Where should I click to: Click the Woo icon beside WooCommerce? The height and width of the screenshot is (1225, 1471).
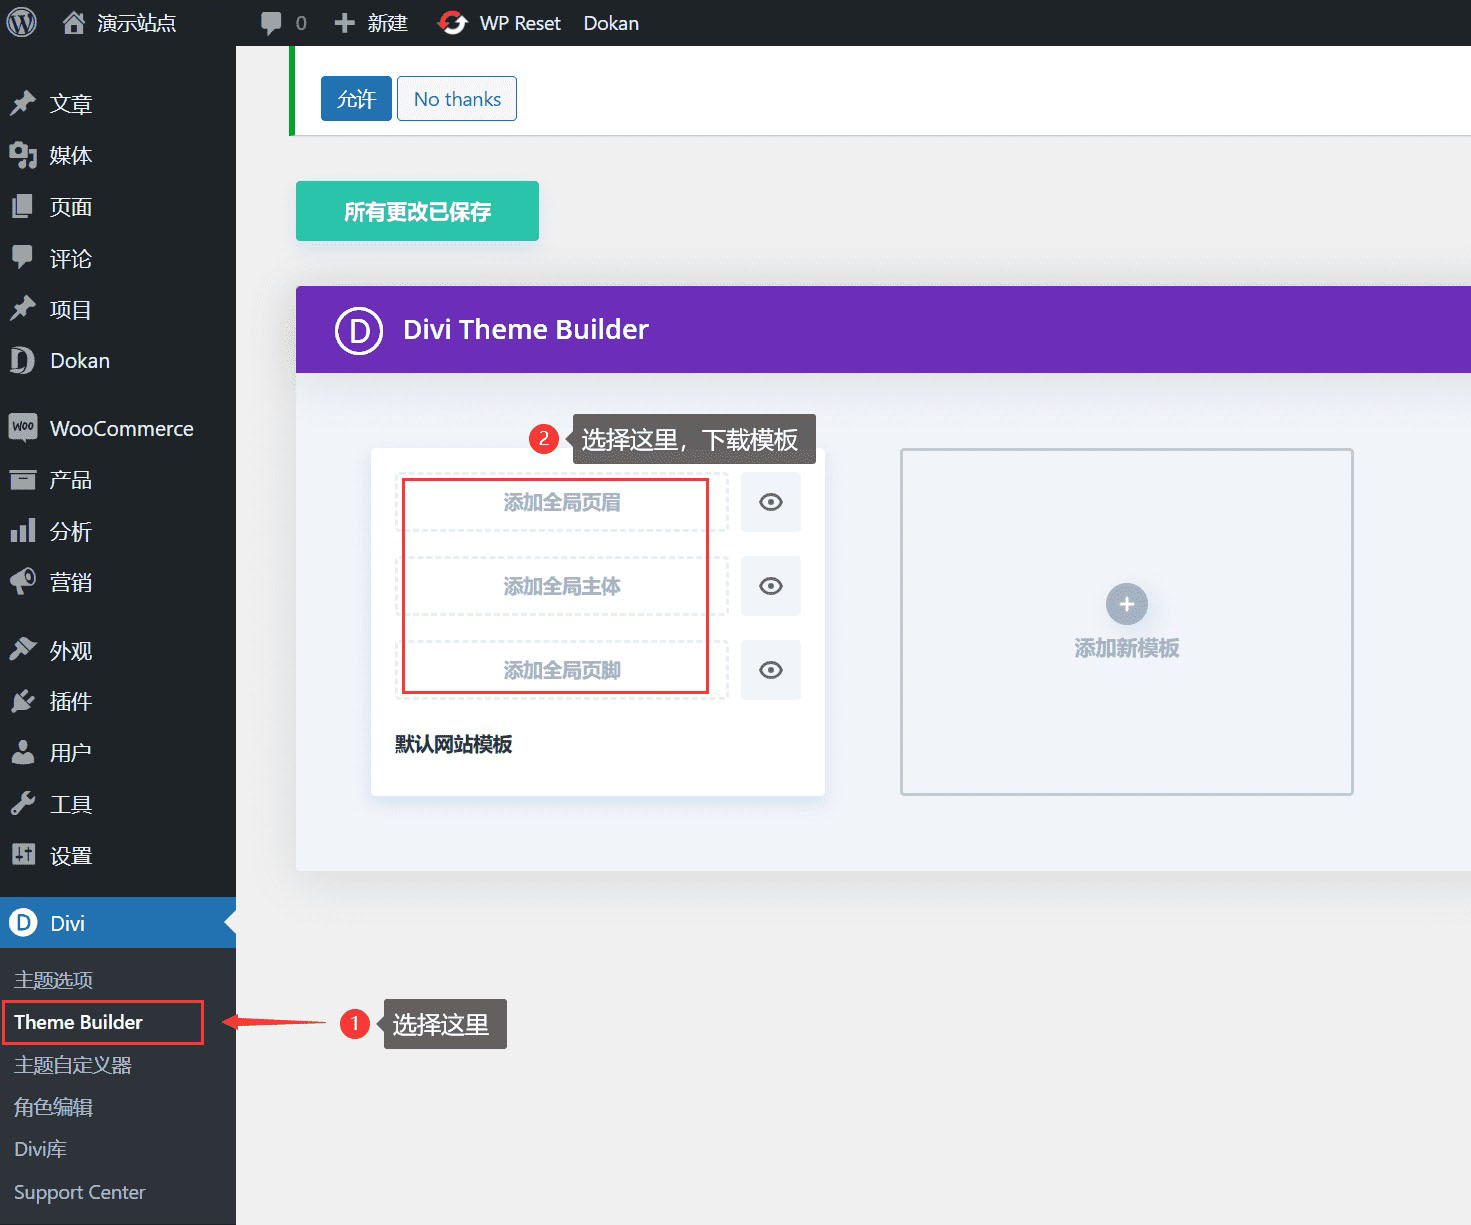(x=23, y=428)
